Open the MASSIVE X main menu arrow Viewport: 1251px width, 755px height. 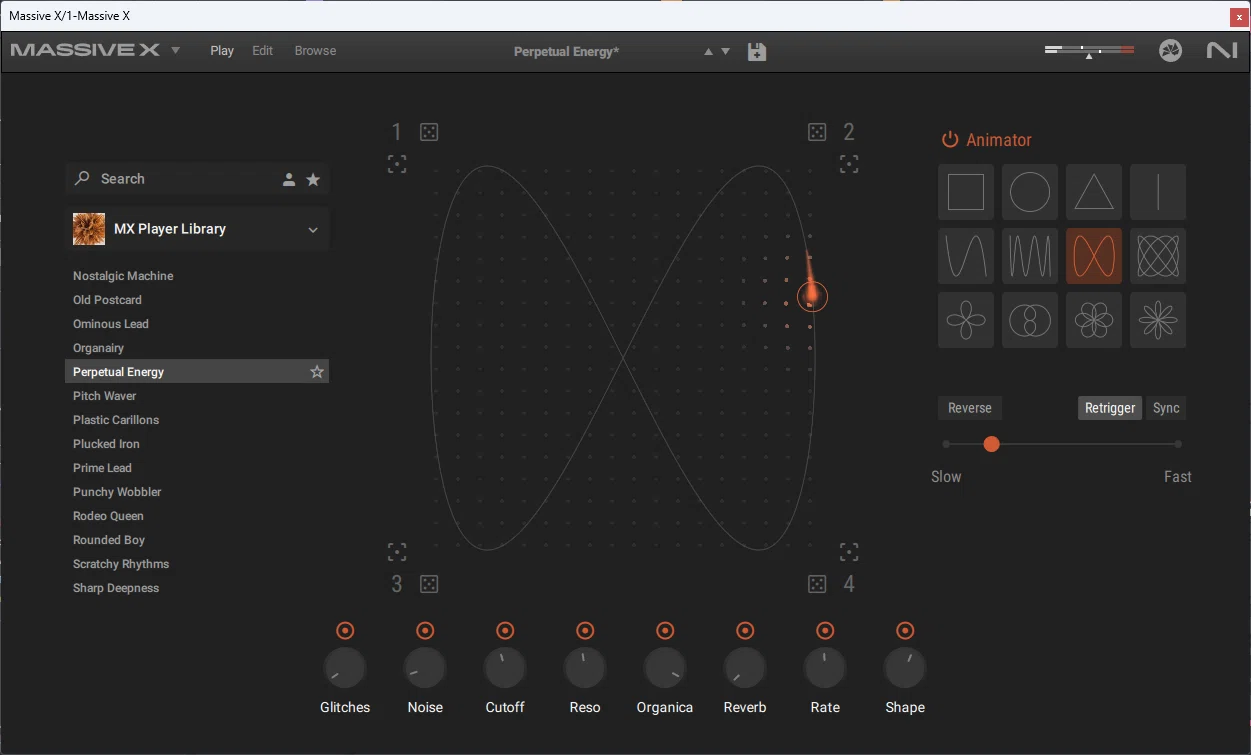(176, 50)
